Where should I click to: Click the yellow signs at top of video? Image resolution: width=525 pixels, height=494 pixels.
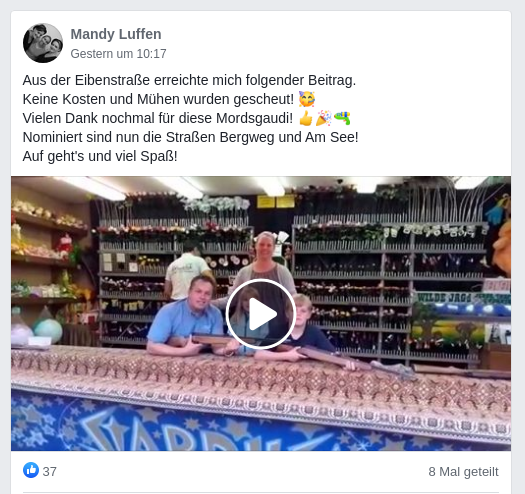tap(276, 202)
